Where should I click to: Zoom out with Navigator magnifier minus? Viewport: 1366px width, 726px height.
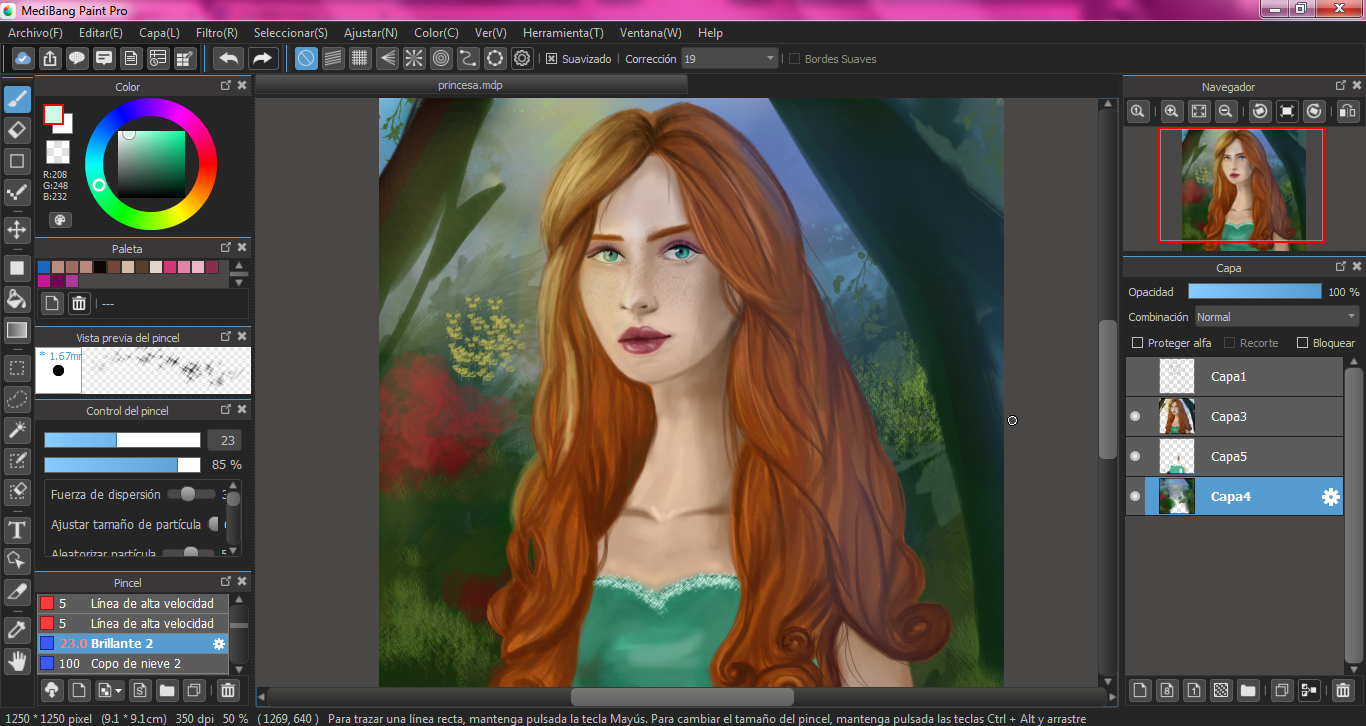click(1225, 112)
